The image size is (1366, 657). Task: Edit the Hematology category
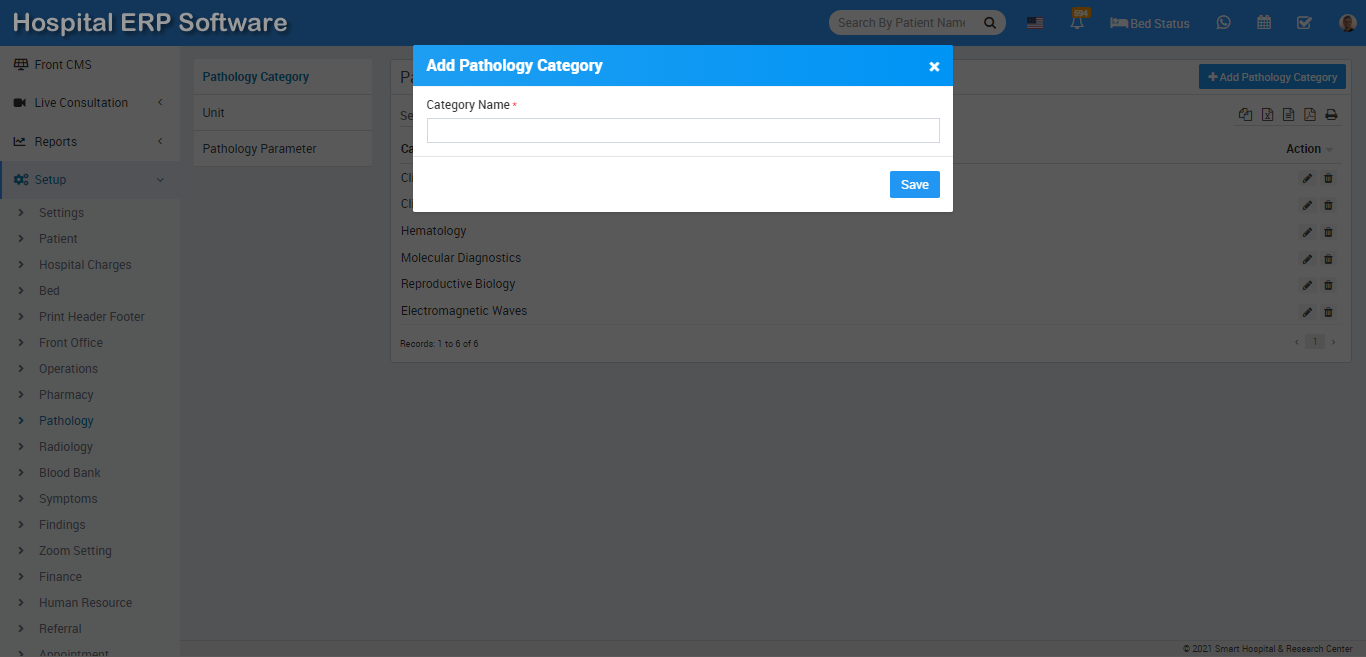(1307, 232)
